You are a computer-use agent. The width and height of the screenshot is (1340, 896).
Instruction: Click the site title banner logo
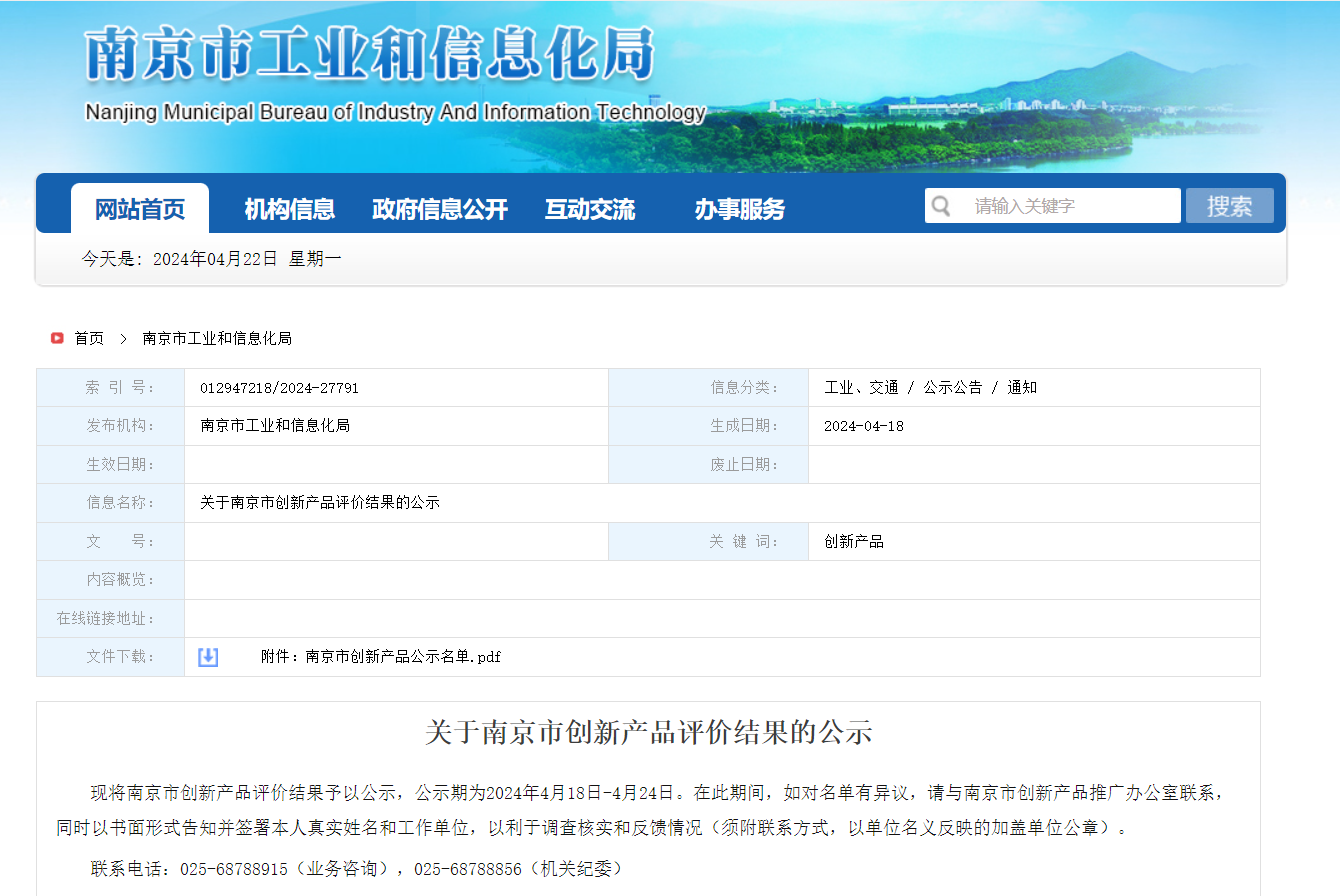tap(370, 55)
